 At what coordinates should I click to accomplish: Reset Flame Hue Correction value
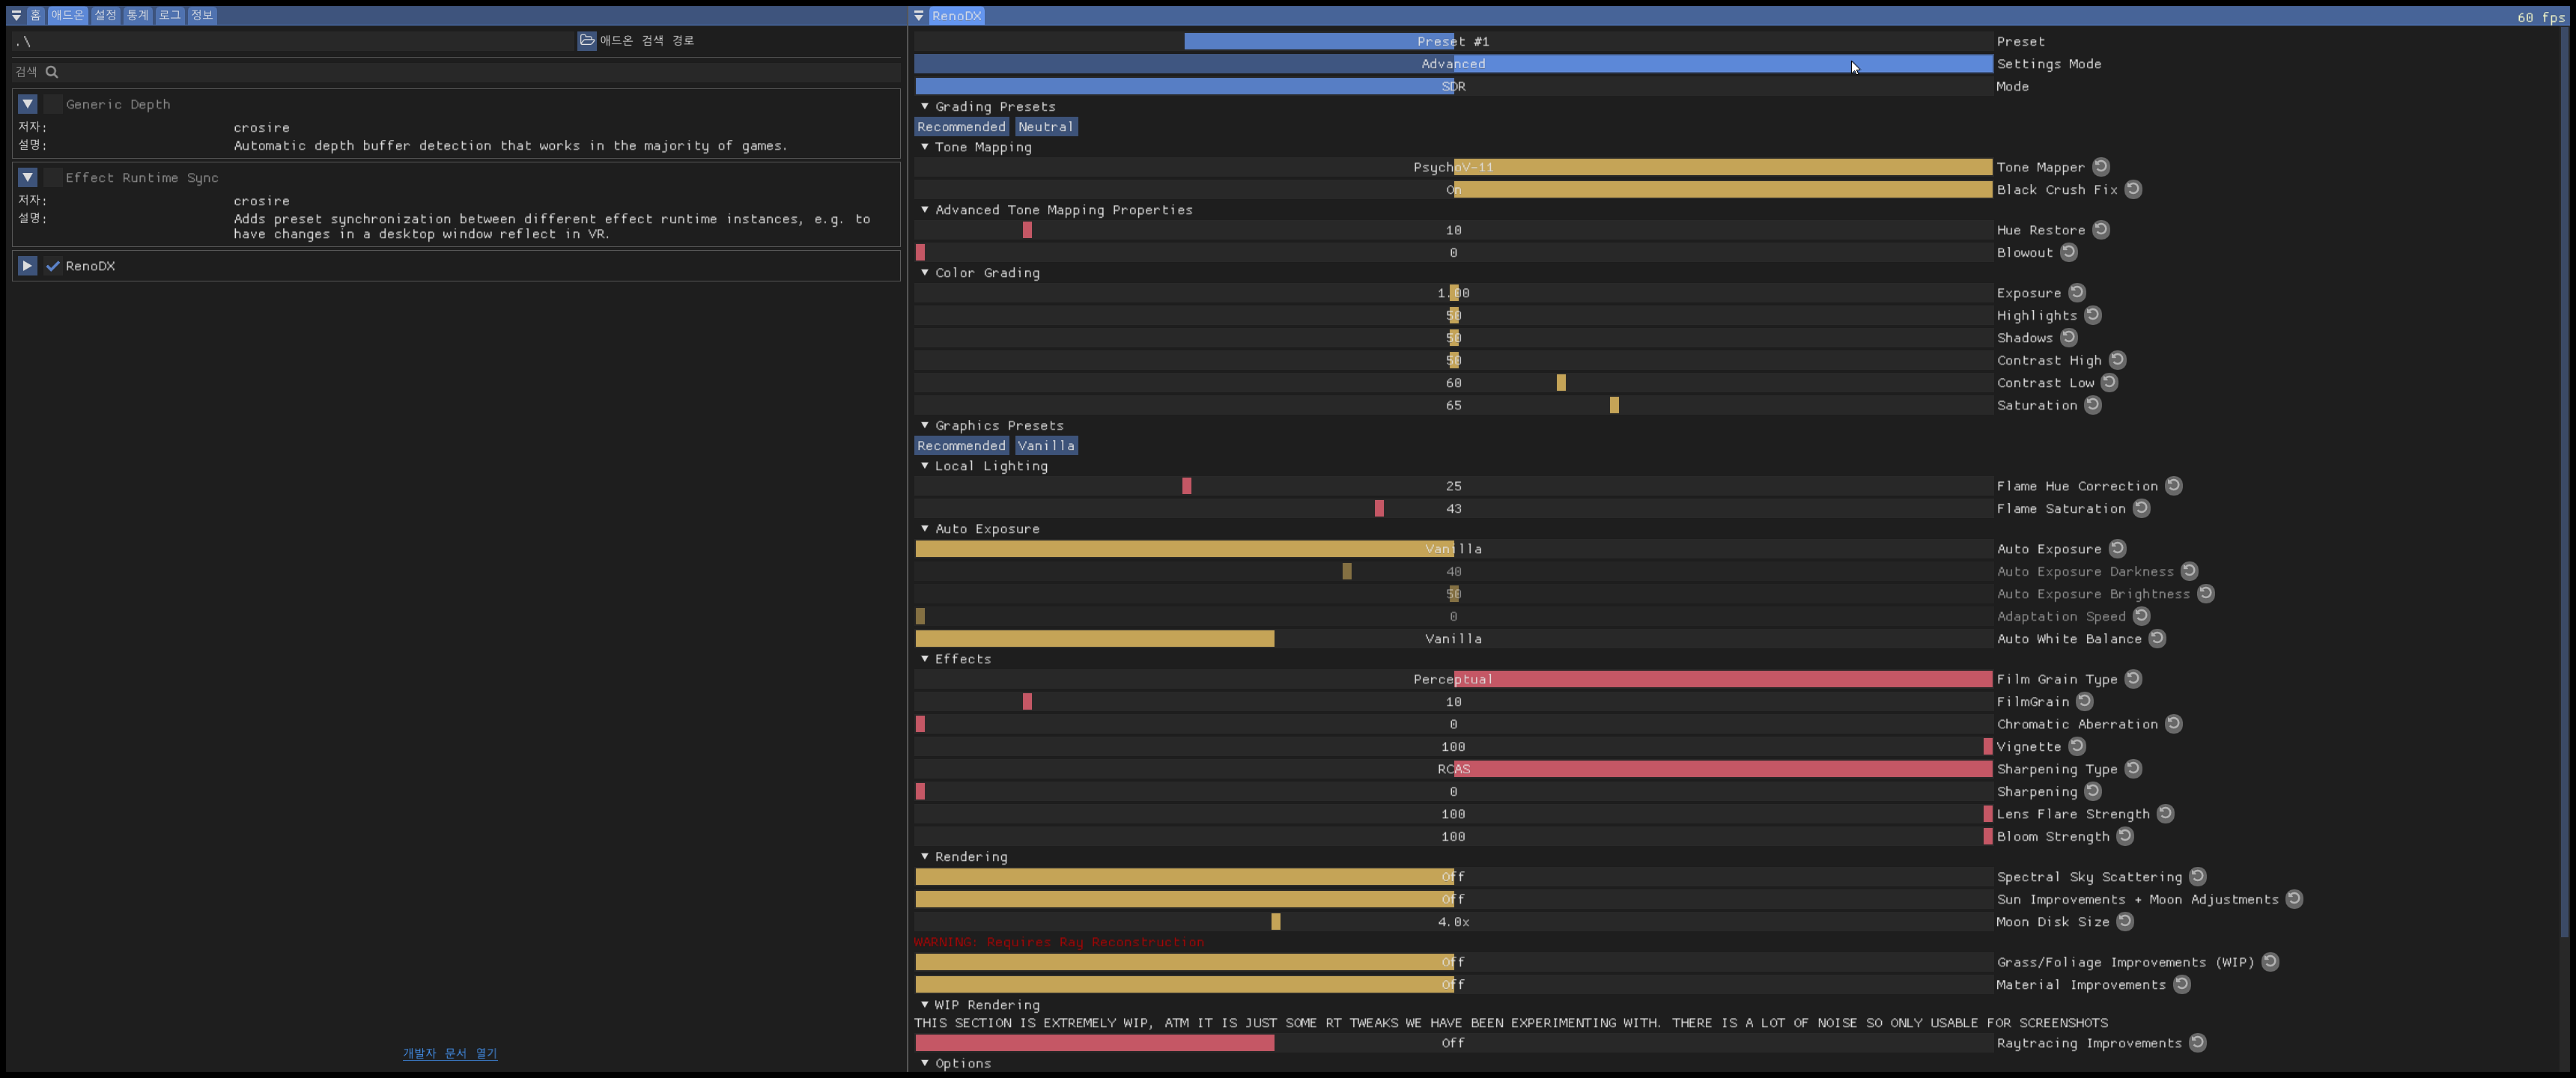2173,486
